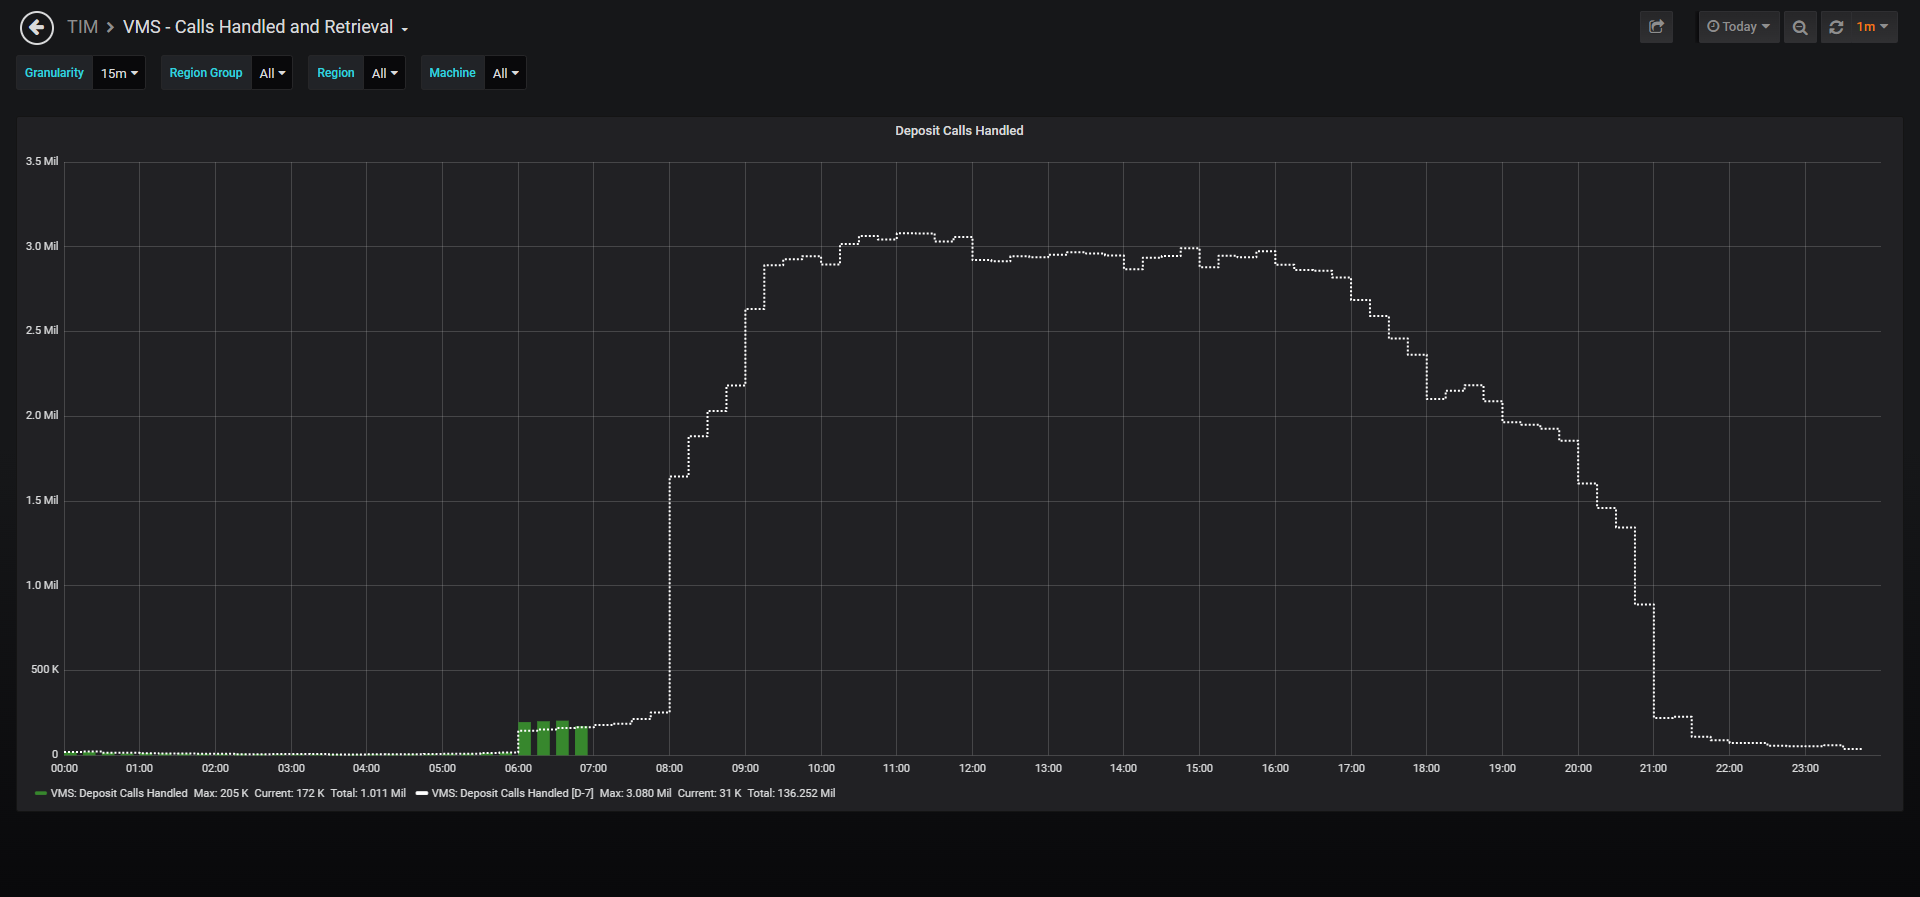Click the 16:00 x-axis time label
The height and width of the screenshot is (897, 1920).
pos(1275,768)
